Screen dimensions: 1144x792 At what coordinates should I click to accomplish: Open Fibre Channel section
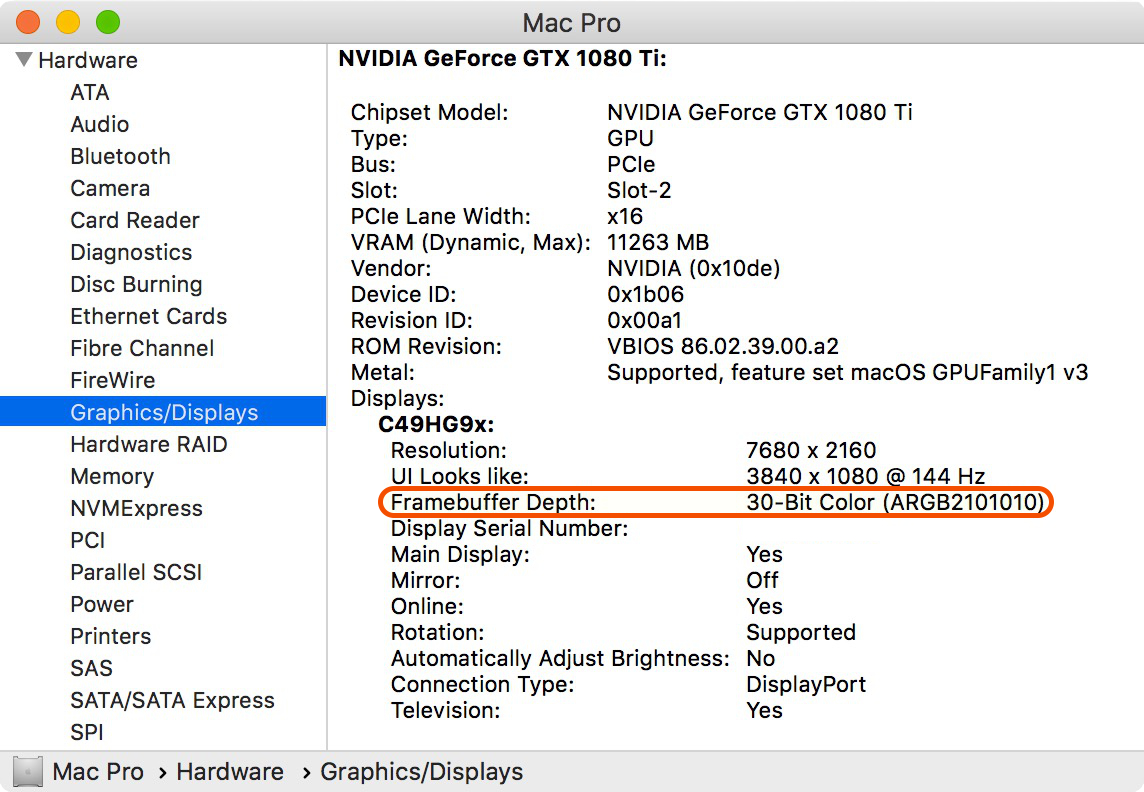(x=142, y=349)
